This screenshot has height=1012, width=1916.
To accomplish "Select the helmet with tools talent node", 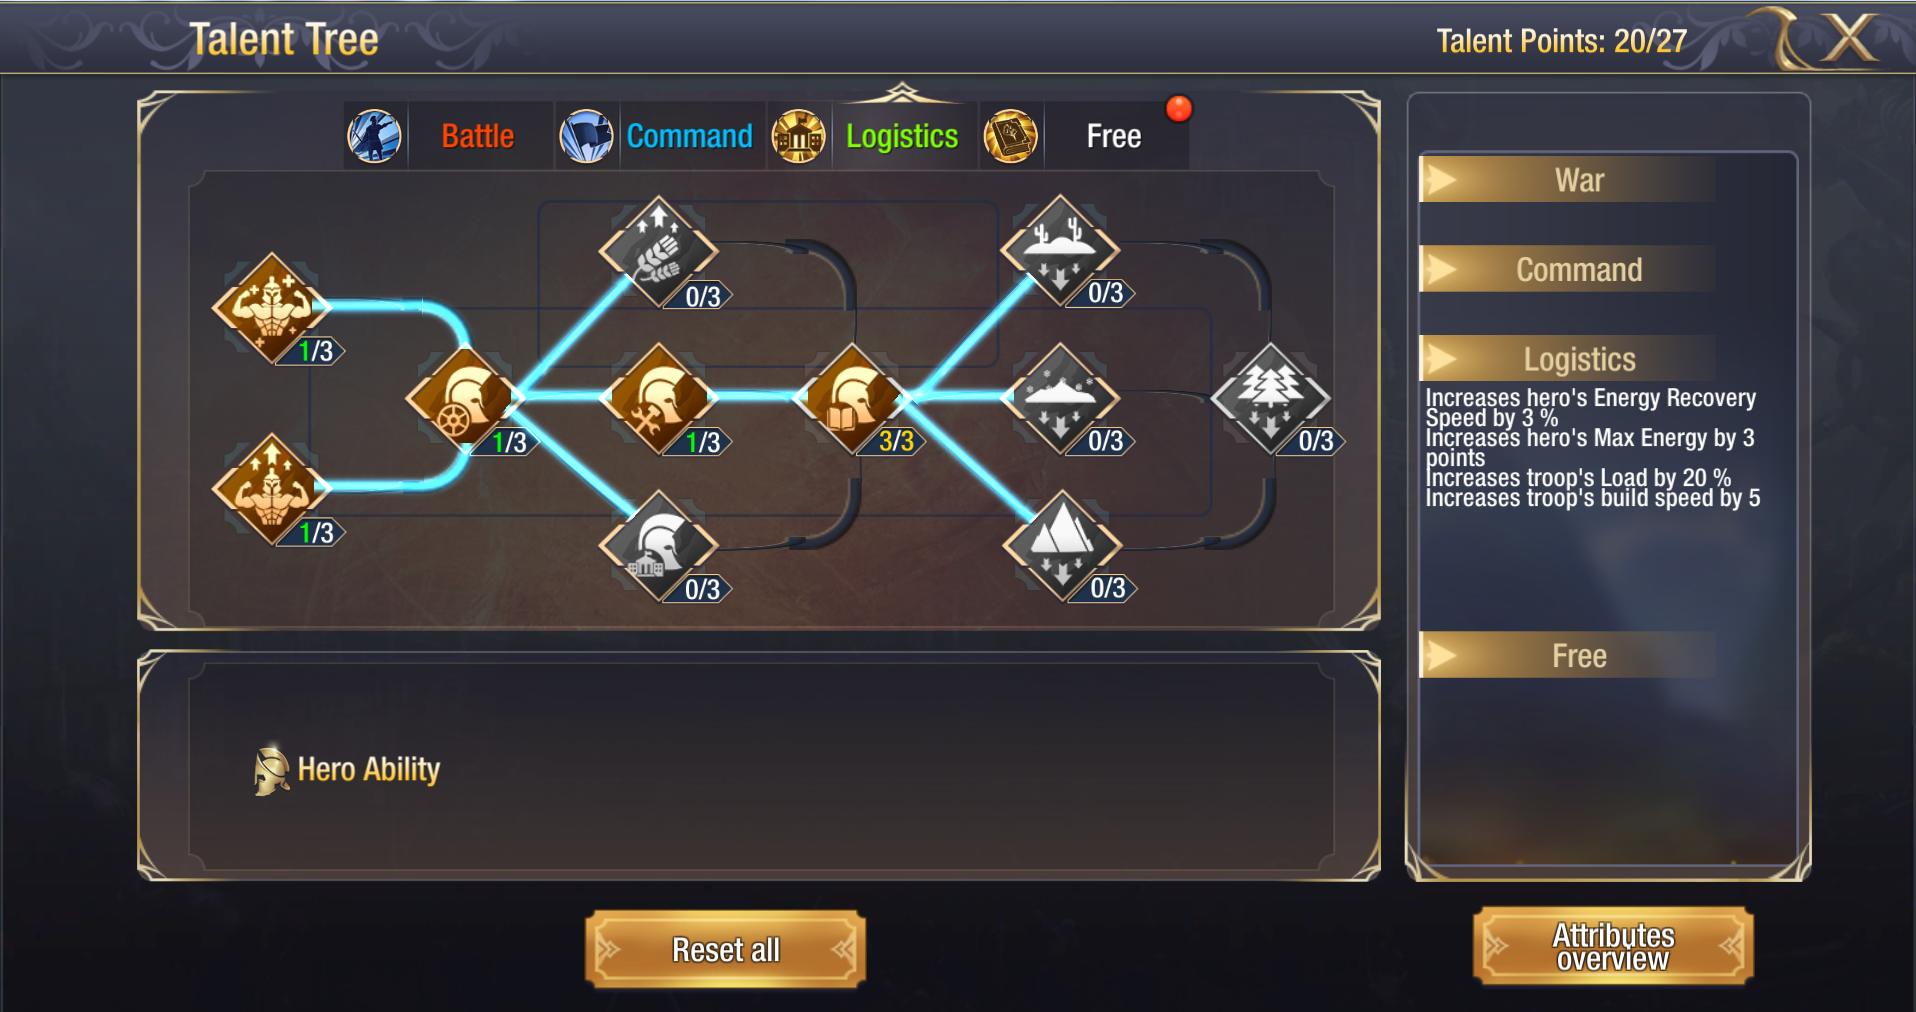I will coord(659,397).
